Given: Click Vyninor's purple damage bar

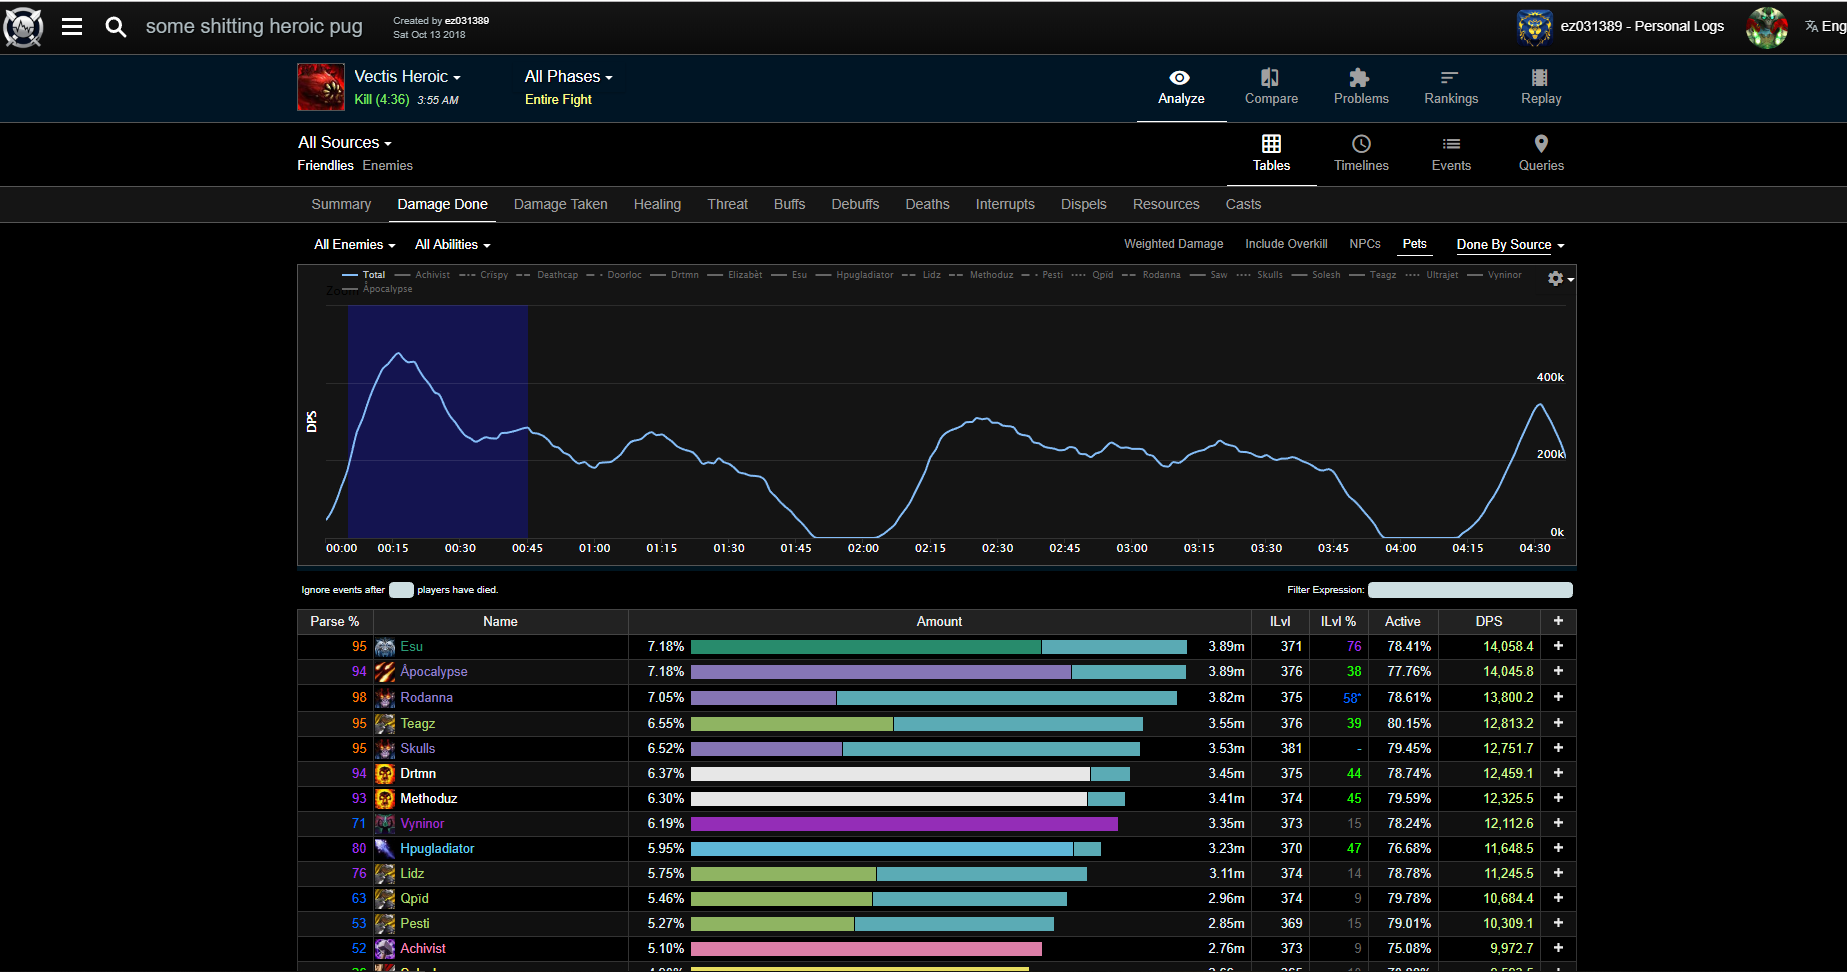Looking at the screenshot, I should point(904,824).
